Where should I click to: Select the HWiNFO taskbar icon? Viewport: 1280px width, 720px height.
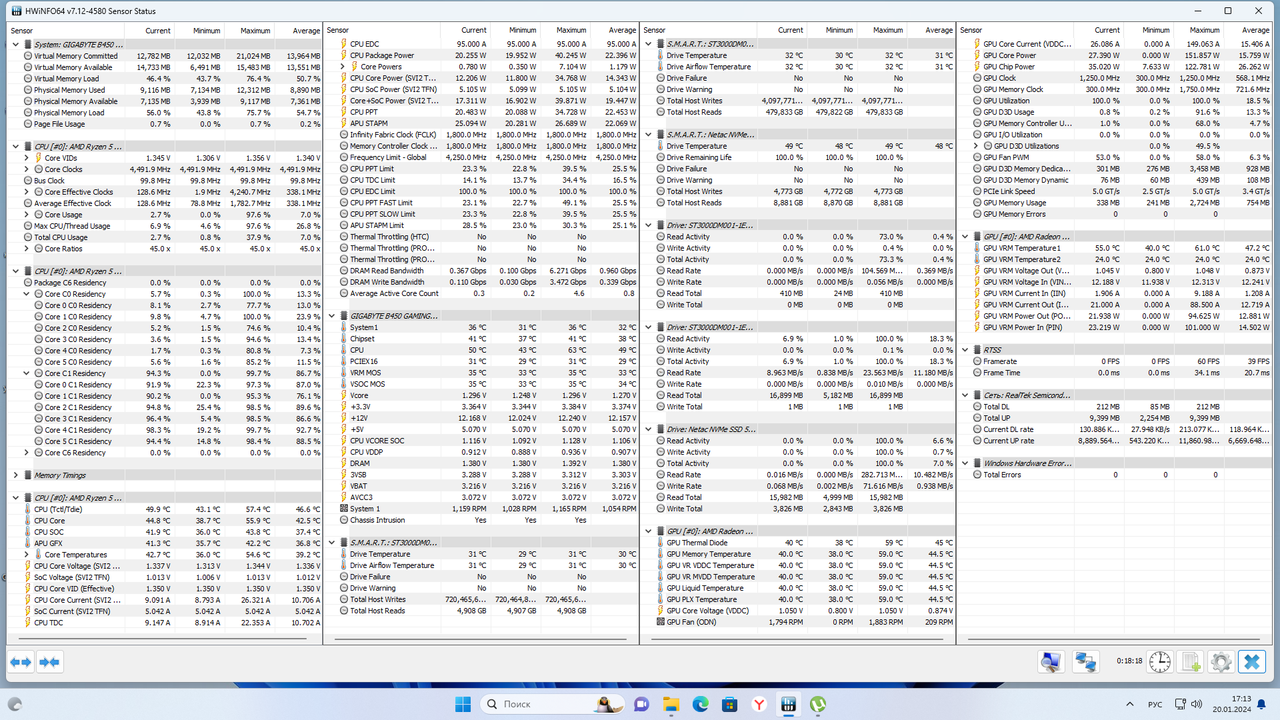[x=788, y=704]
